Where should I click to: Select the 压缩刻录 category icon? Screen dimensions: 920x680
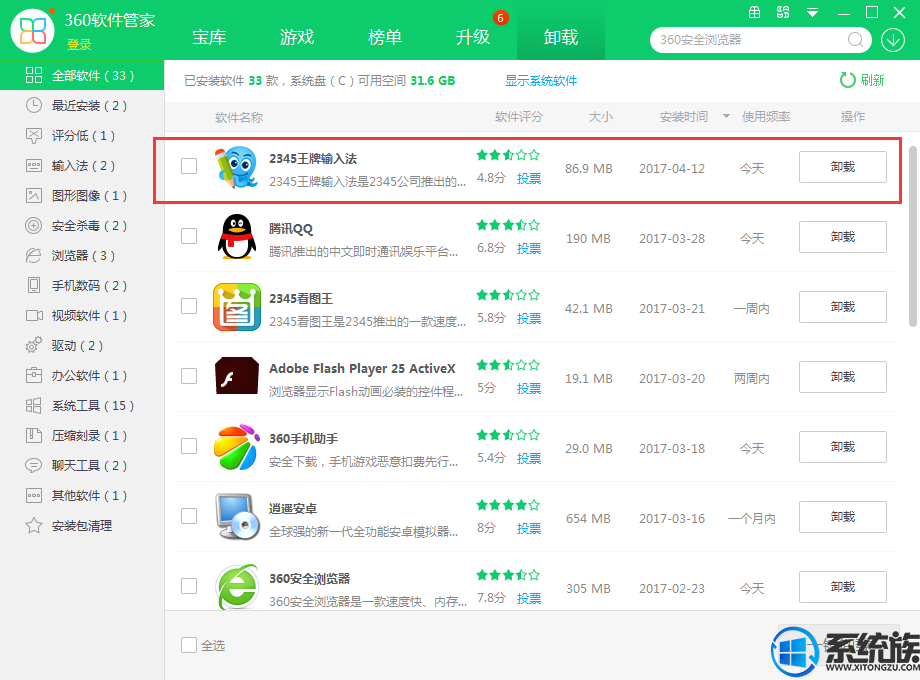point(34,435)
